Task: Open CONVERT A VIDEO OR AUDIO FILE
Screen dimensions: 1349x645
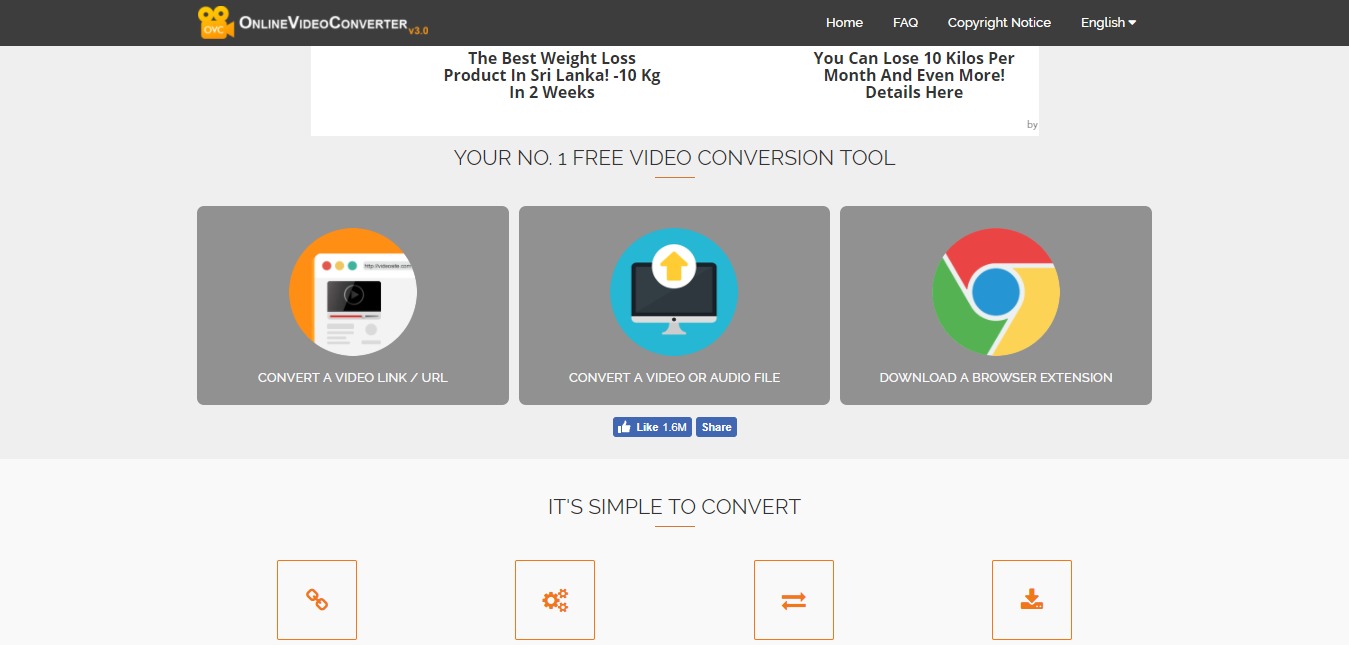Action: (x=674, y=377)
